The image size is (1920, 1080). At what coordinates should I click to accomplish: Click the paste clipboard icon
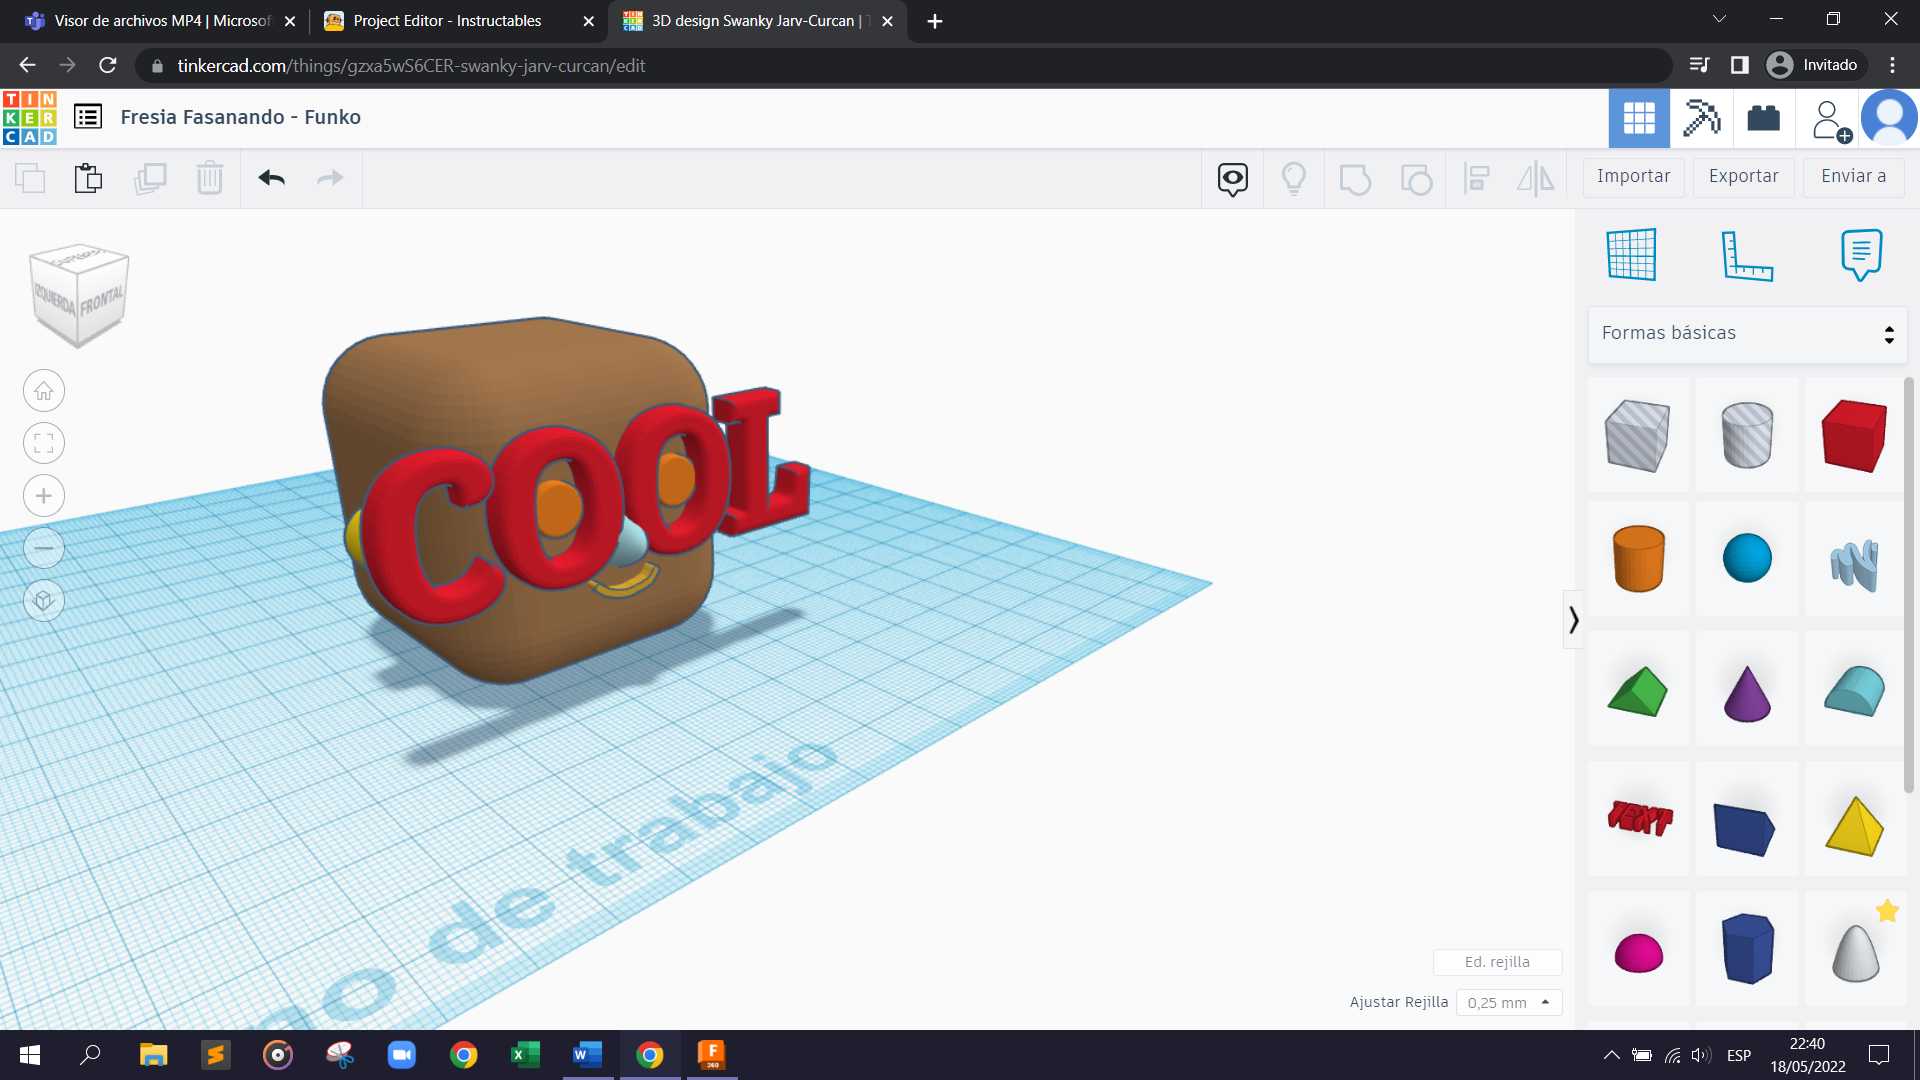[x=88, y=178]
